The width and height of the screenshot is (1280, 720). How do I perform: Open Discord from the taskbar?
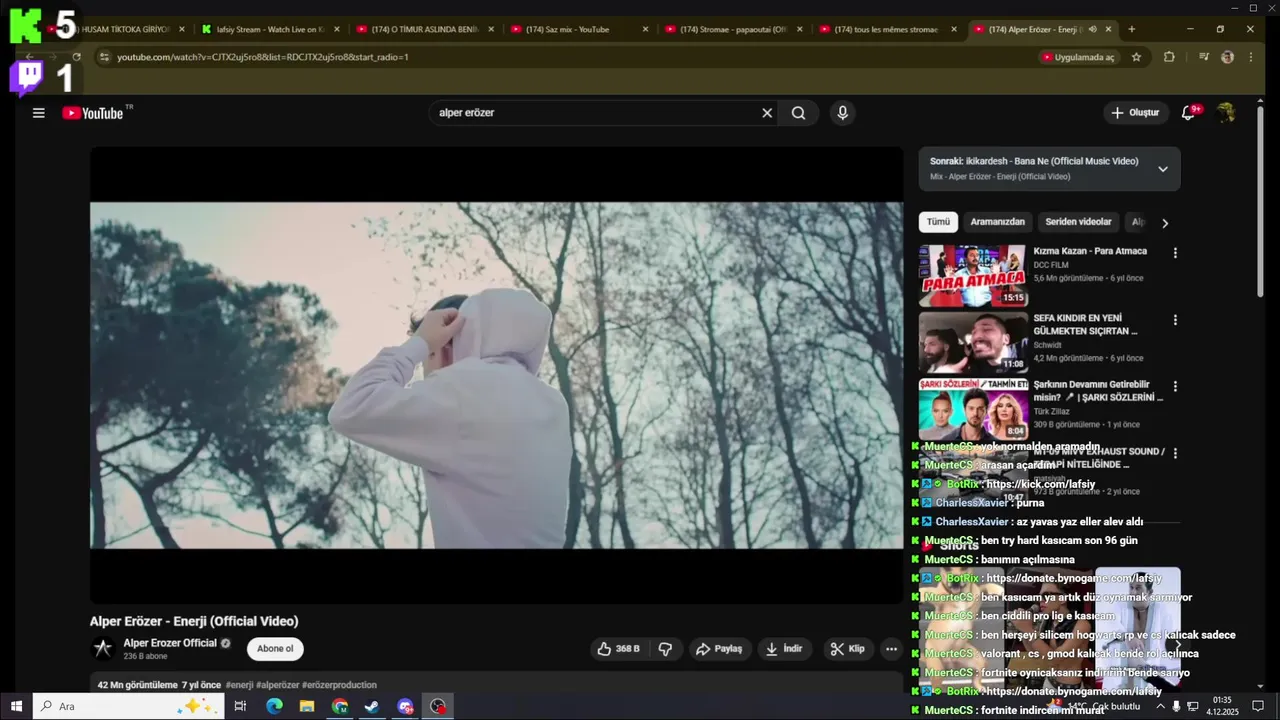pyautogui.click(x=405, y=706)
